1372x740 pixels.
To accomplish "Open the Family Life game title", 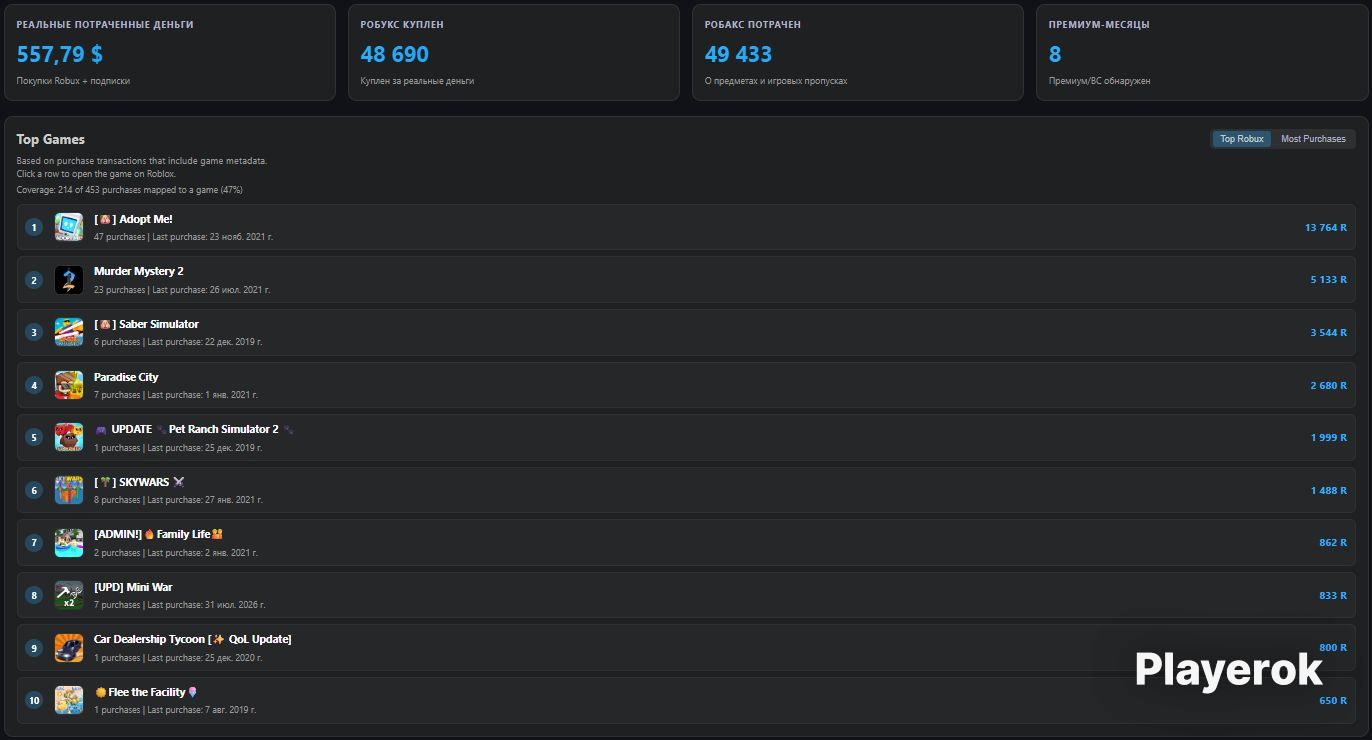I will [x=158, y=534].
